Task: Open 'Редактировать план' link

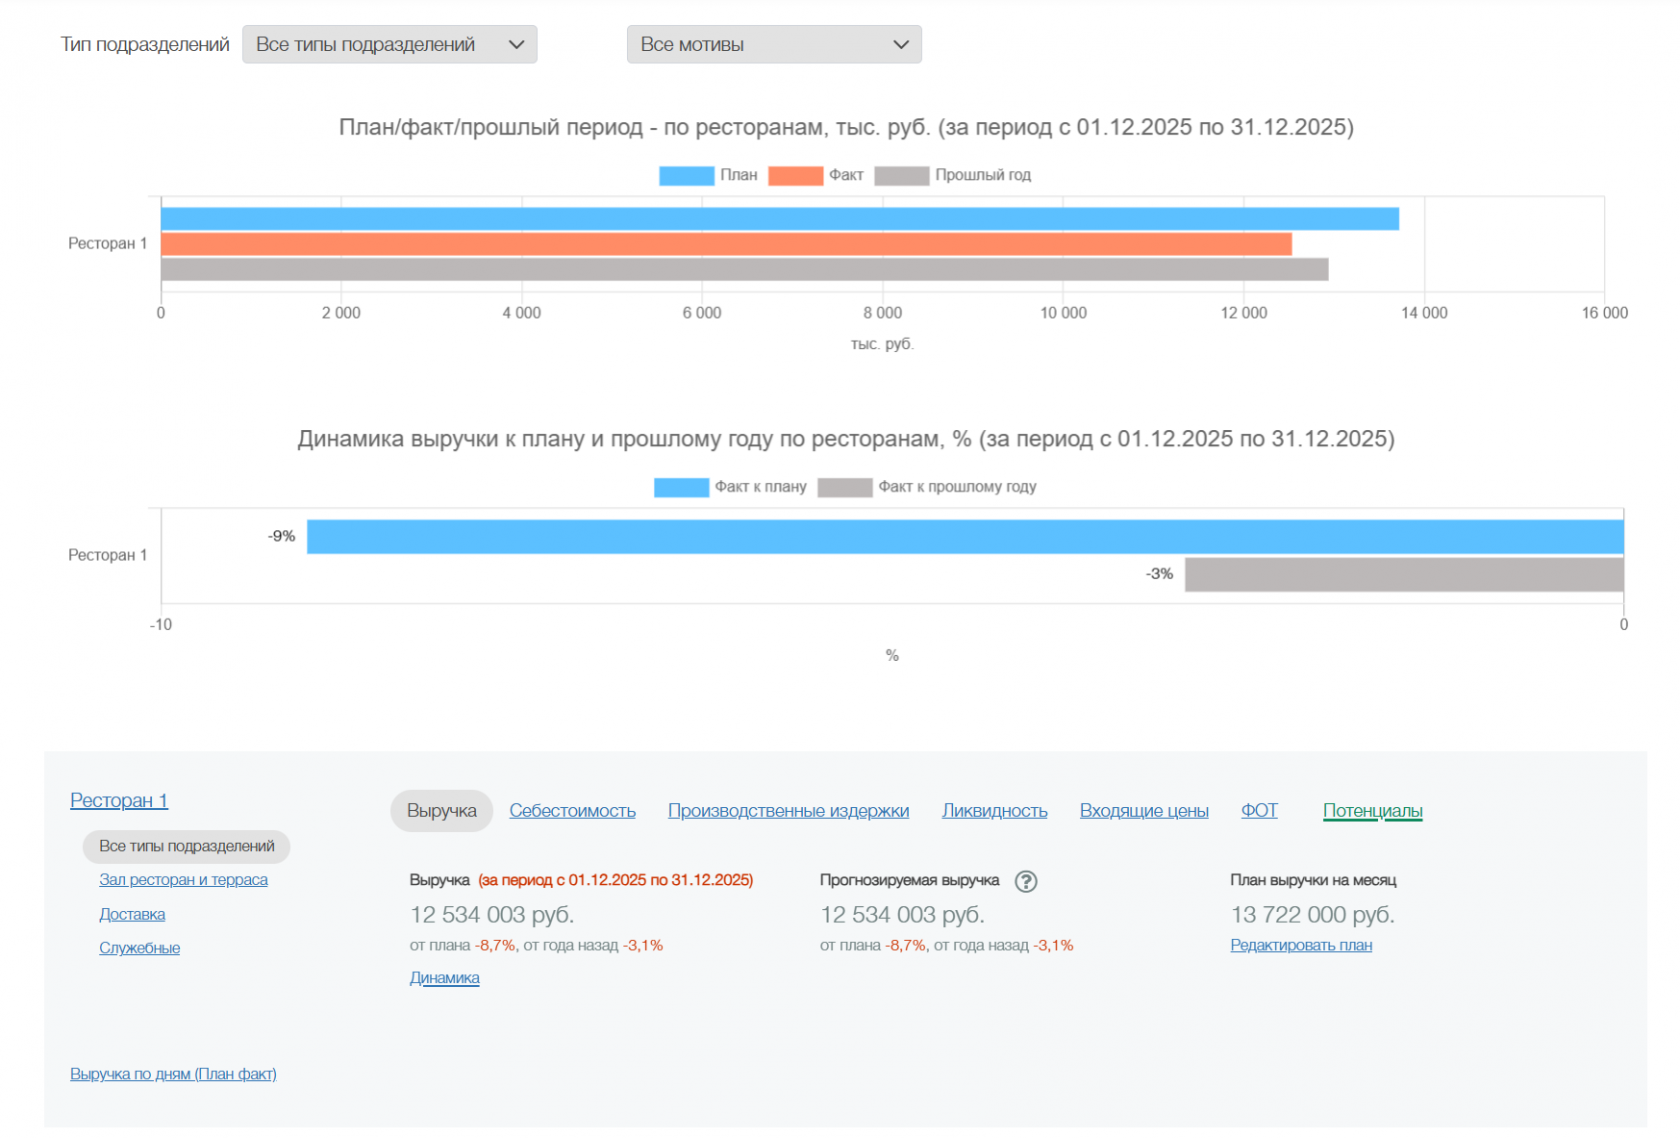Action: (1300, 945)
